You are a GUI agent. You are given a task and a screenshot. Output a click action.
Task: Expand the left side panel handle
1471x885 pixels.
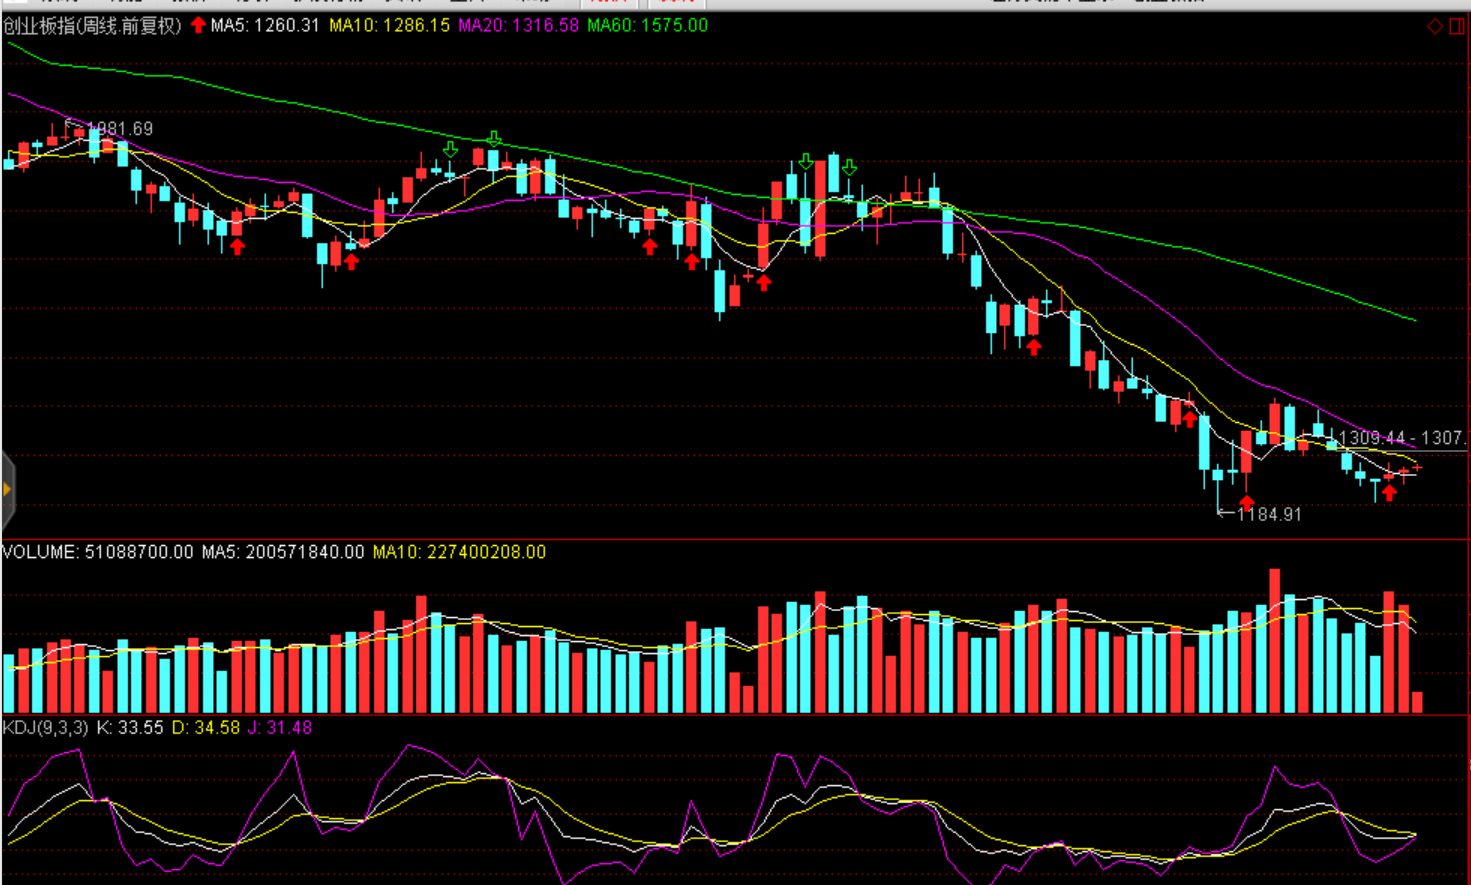(x=7, y=489)
